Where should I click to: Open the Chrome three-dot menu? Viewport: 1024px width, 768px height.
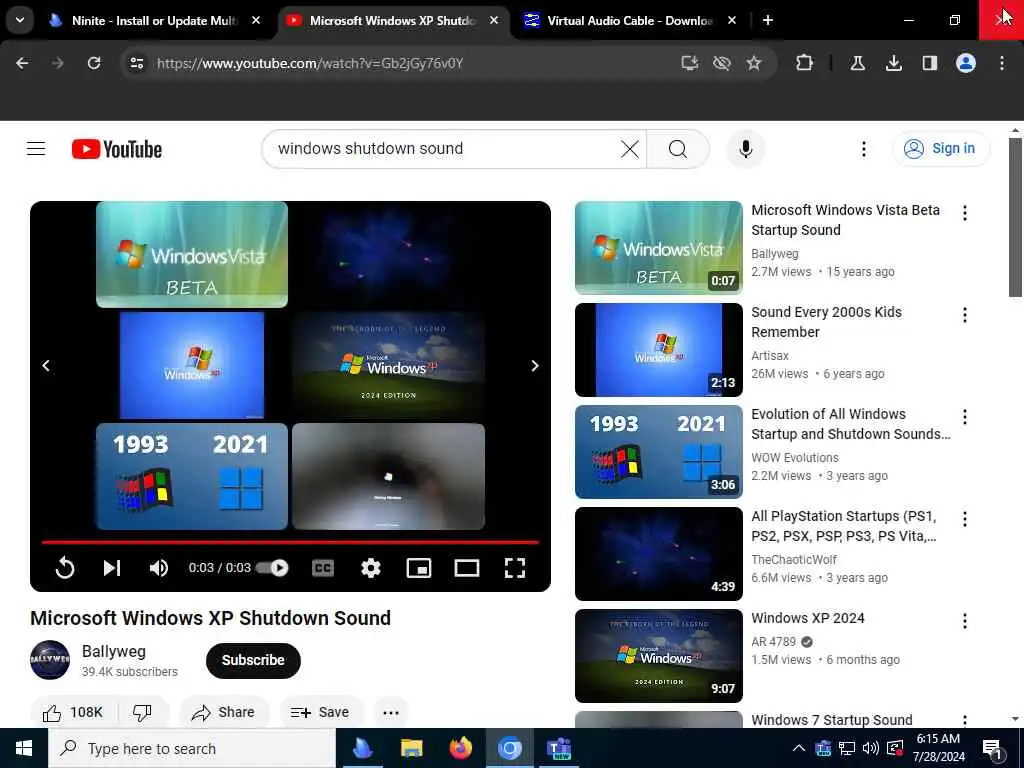click(x=1002, y=63)
